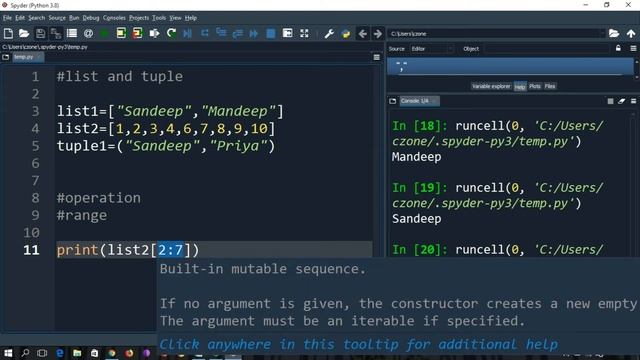Image resolution: width=640 pixels, height=360 pixels.
Task: Click tooltip link for additional help
Action: [x=359, y=344]
